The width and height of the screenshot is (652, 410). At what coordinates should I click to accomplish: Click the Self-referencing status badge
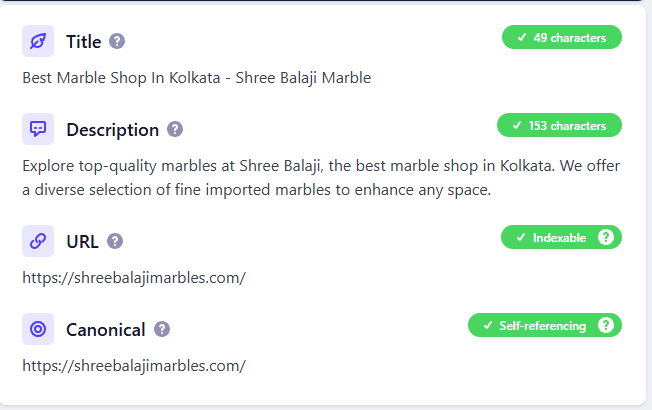tap(535, 325)
